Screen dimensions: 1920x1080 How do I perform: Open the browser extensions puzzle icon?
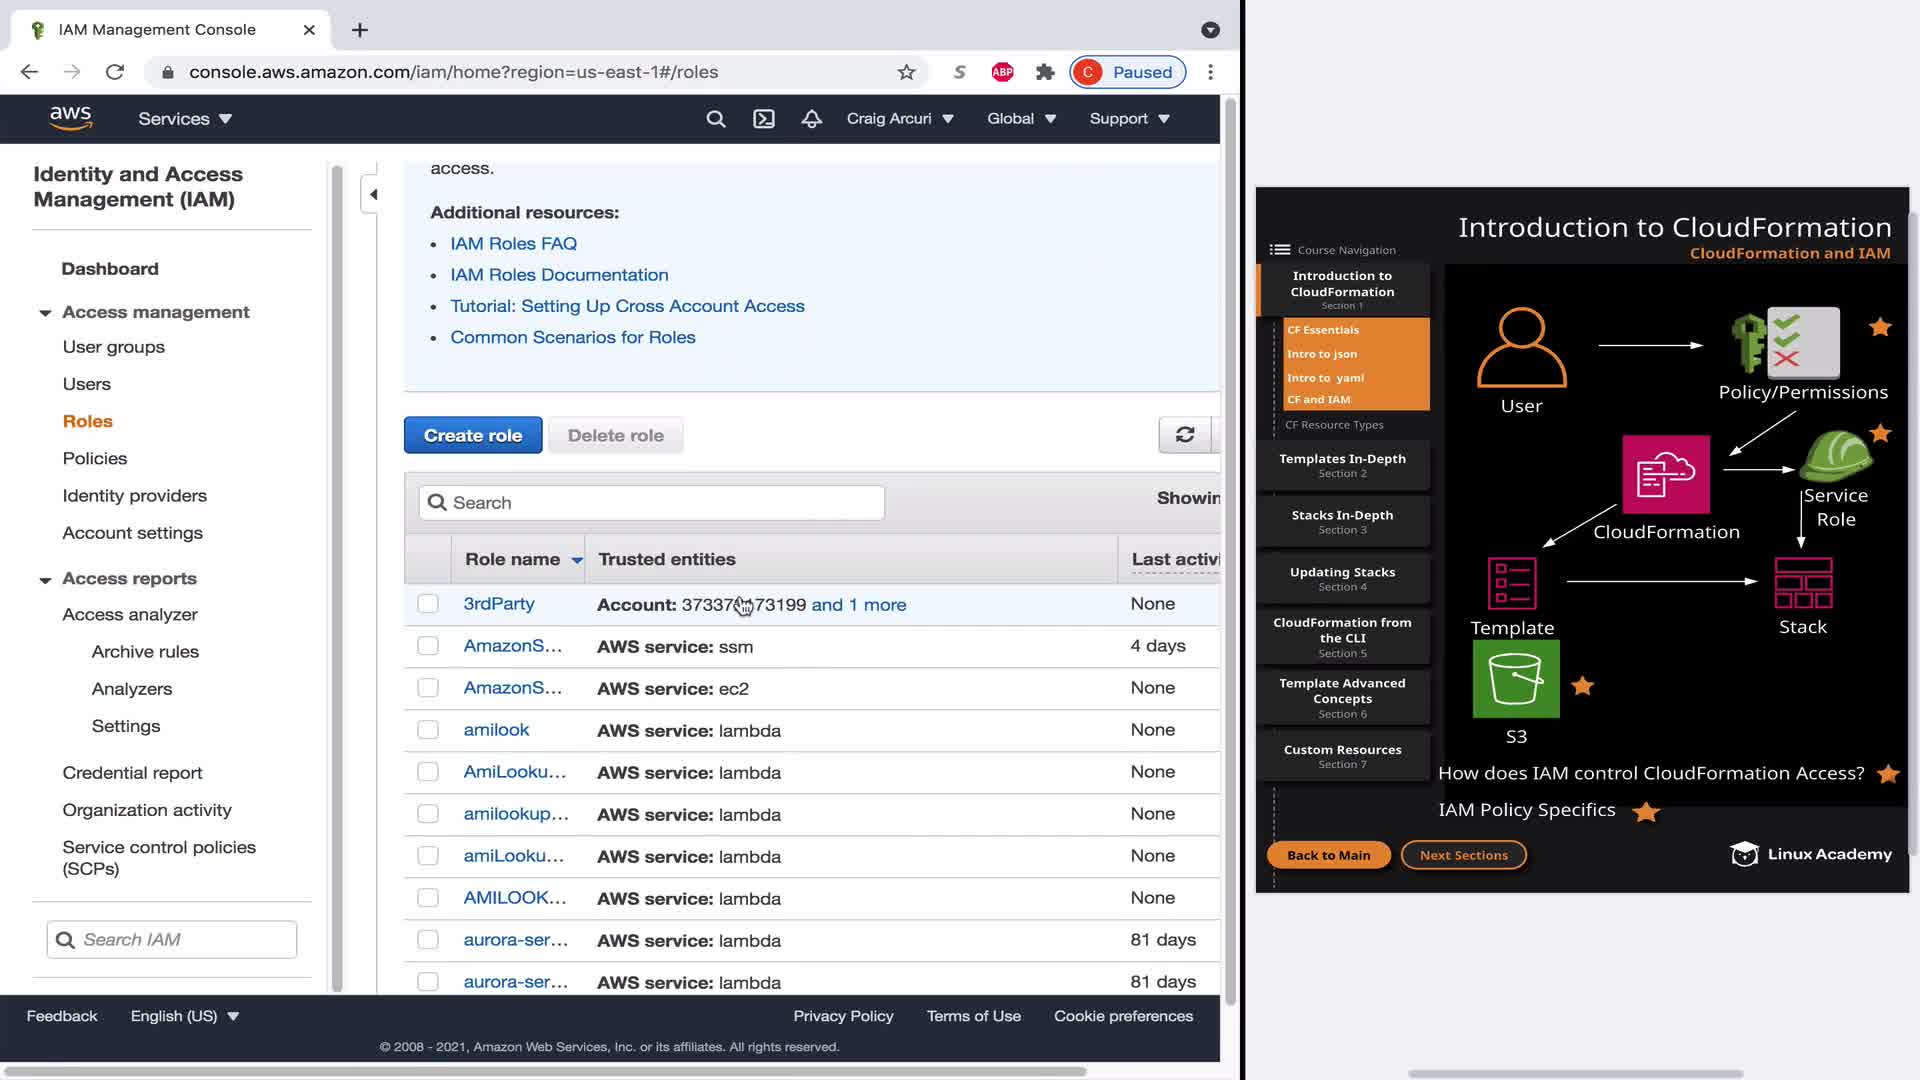pos(1045,72)
